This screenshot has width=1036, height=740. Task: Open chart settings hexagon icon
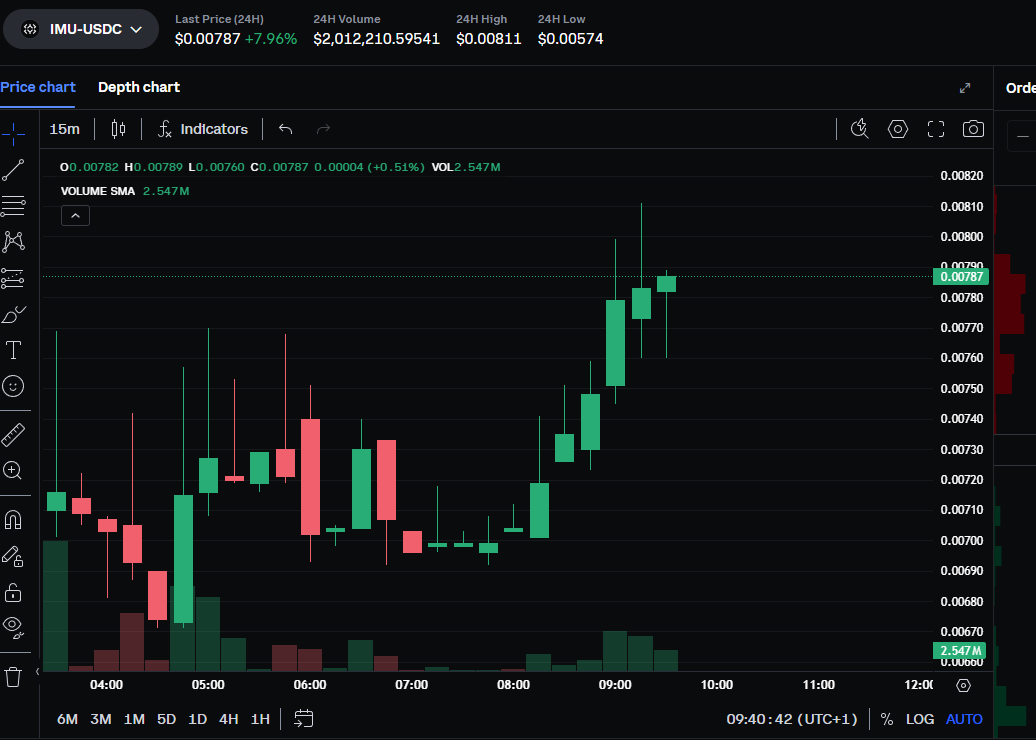pyautogui.click(x=898, y=129)
